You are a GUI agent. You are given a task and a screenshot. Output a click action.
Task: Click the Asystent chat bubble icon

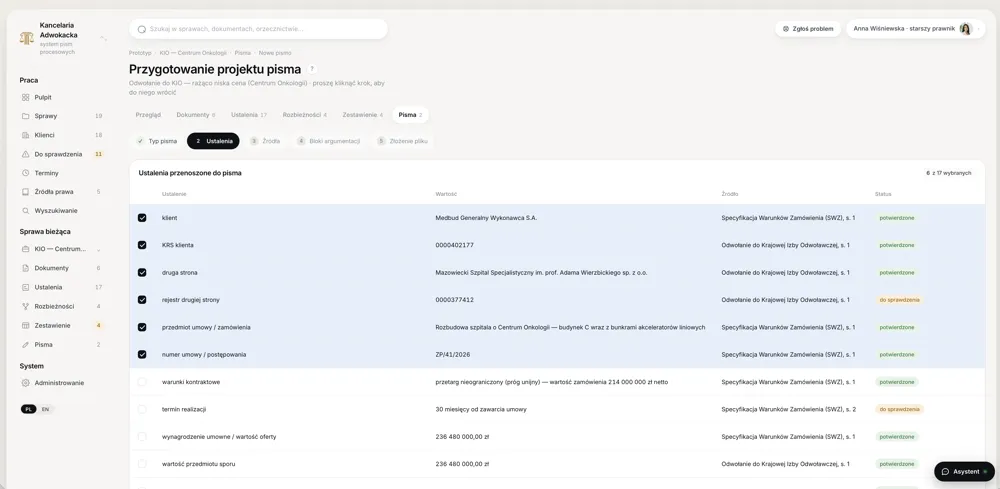[946, 472]
